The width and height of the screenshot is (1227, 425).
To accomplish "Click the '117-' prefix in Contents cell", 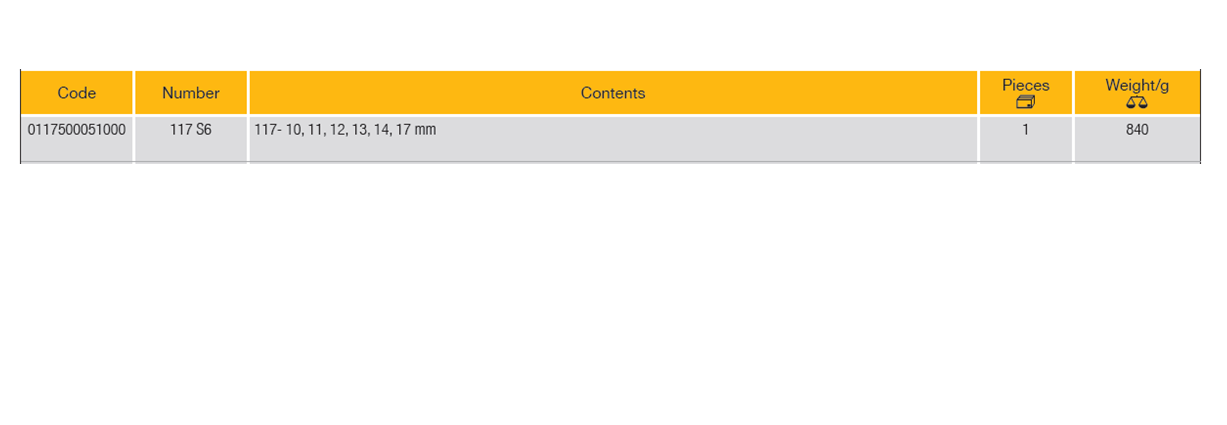I will coord(268,129).
